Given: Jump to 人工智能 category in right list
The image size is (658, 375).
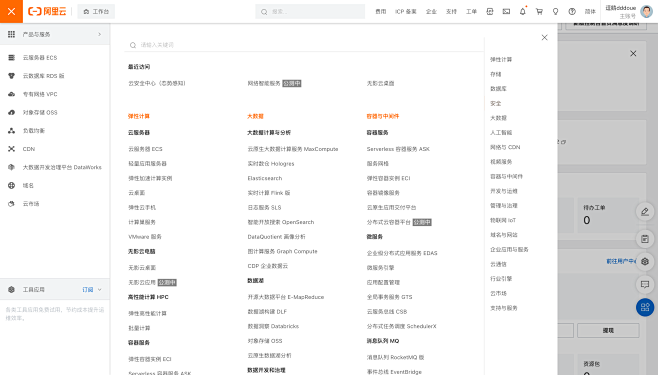Looking at the screenshot, I should pyautogui.click(x=501, y=133).
